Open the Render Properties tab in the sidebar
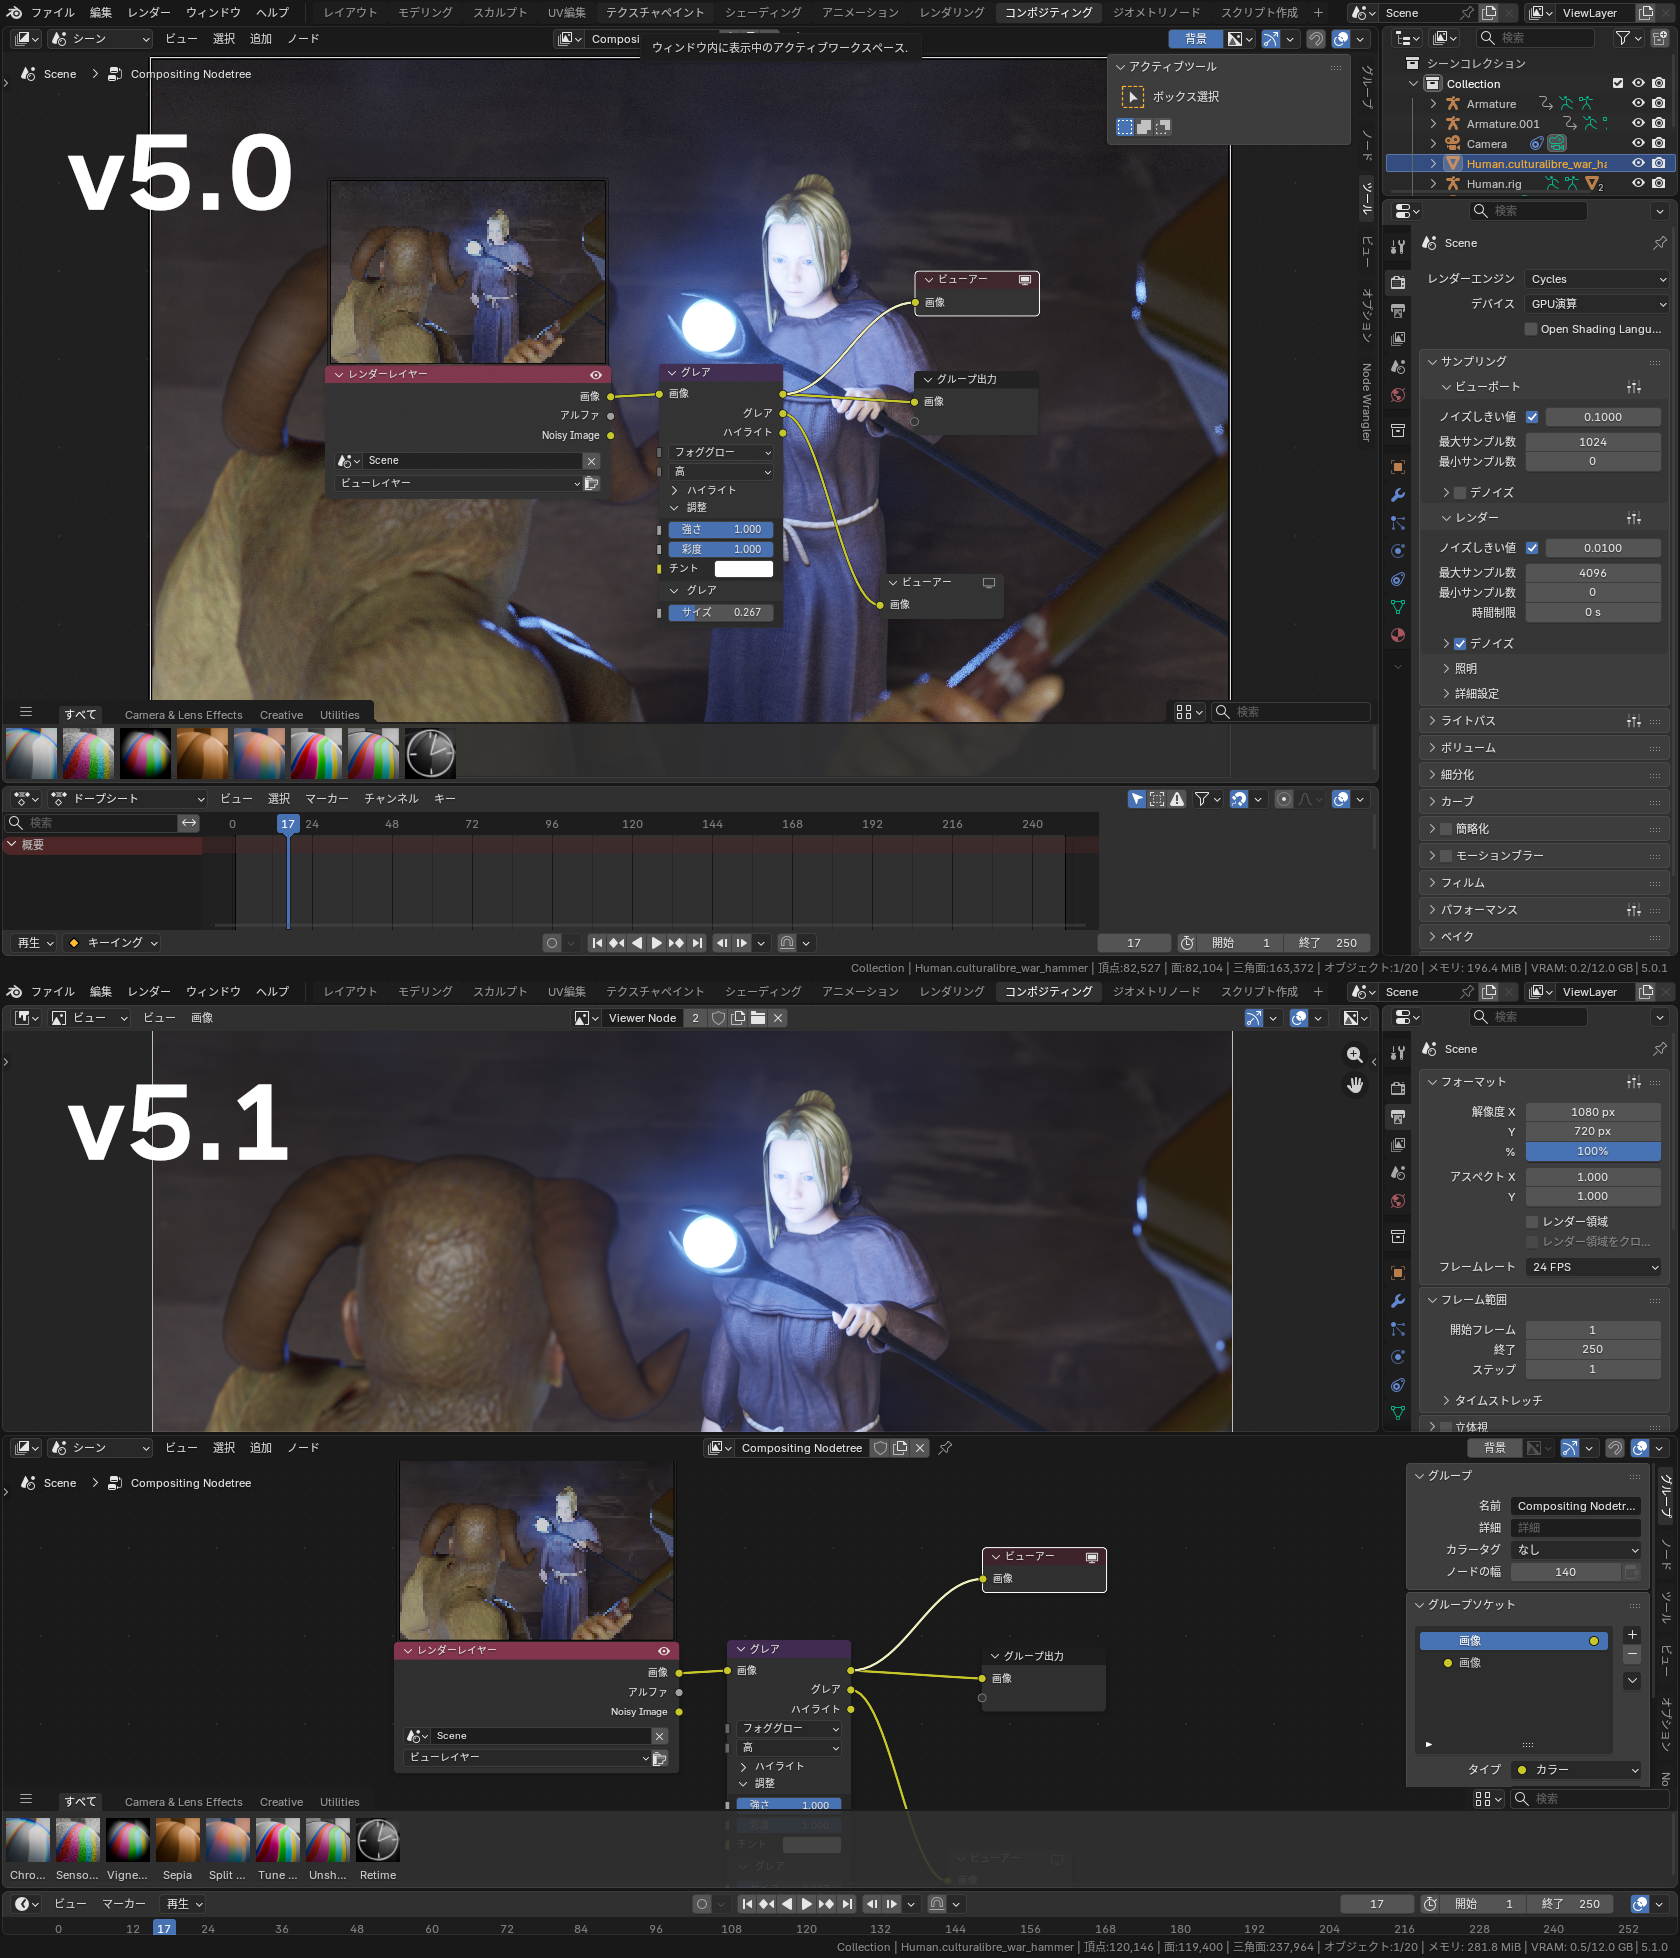Screen dimensions: 1680x1958 click(x=1397, y=282)
